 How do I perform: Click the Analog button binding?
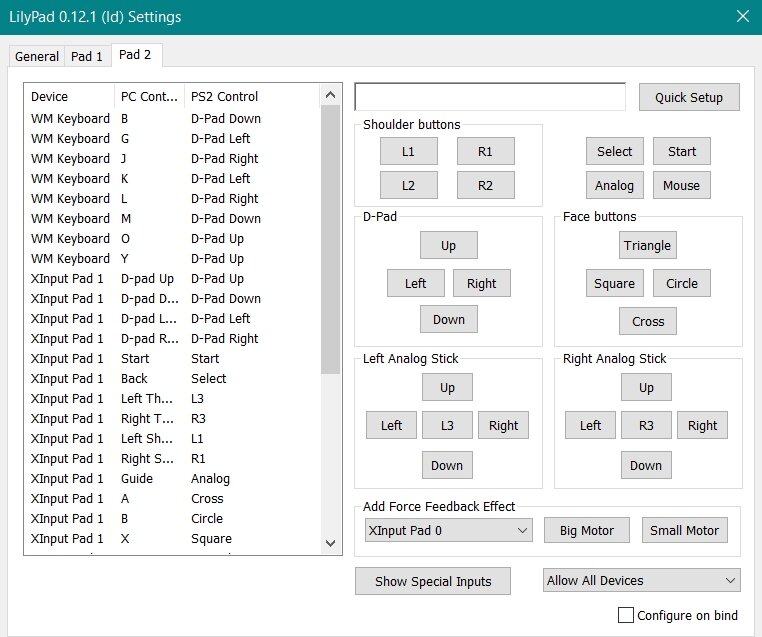pos(615,185)
